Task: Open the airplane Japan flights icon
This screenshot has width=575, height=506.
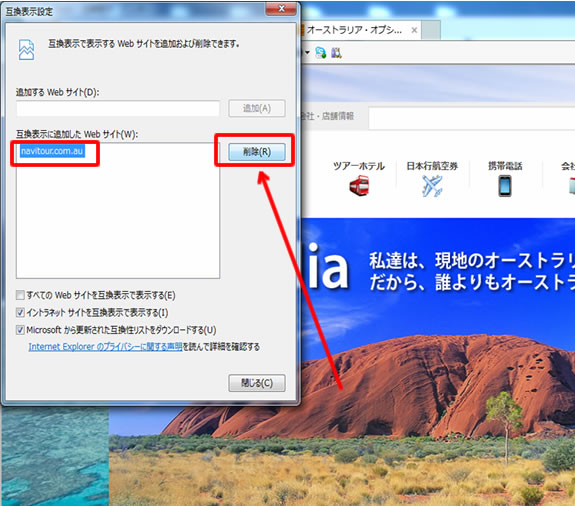Action: 432,186
